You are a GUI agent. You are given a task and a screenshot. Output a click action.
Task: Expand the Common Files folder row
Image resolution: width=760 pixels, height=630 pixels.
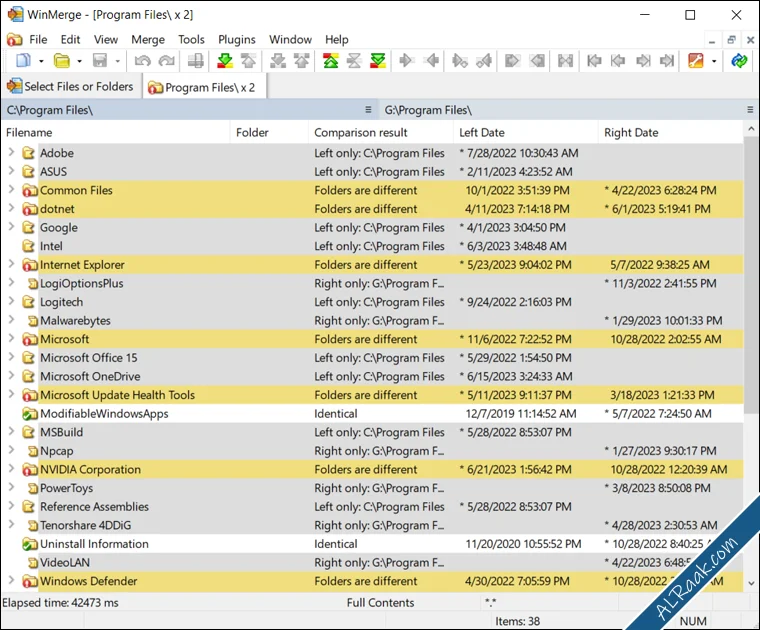[x=11, y=190]
